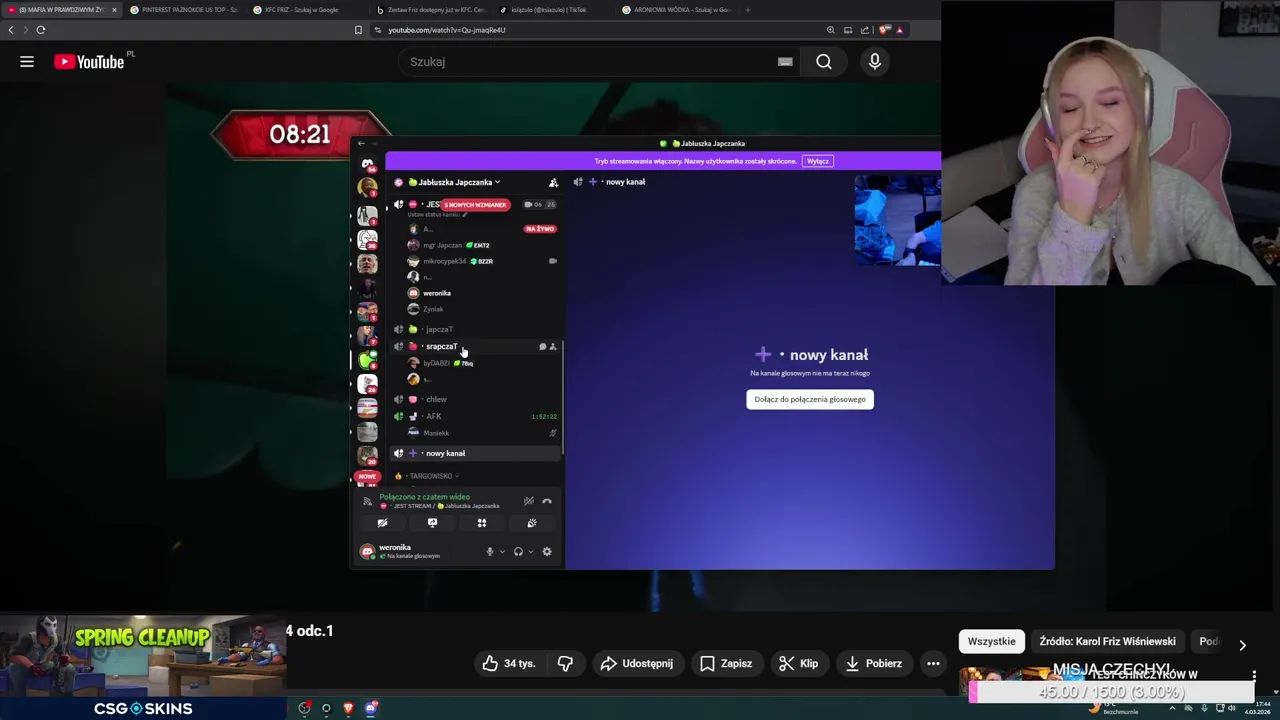Share your screen in Discord
1280x720 pixels.
point(432,523)
